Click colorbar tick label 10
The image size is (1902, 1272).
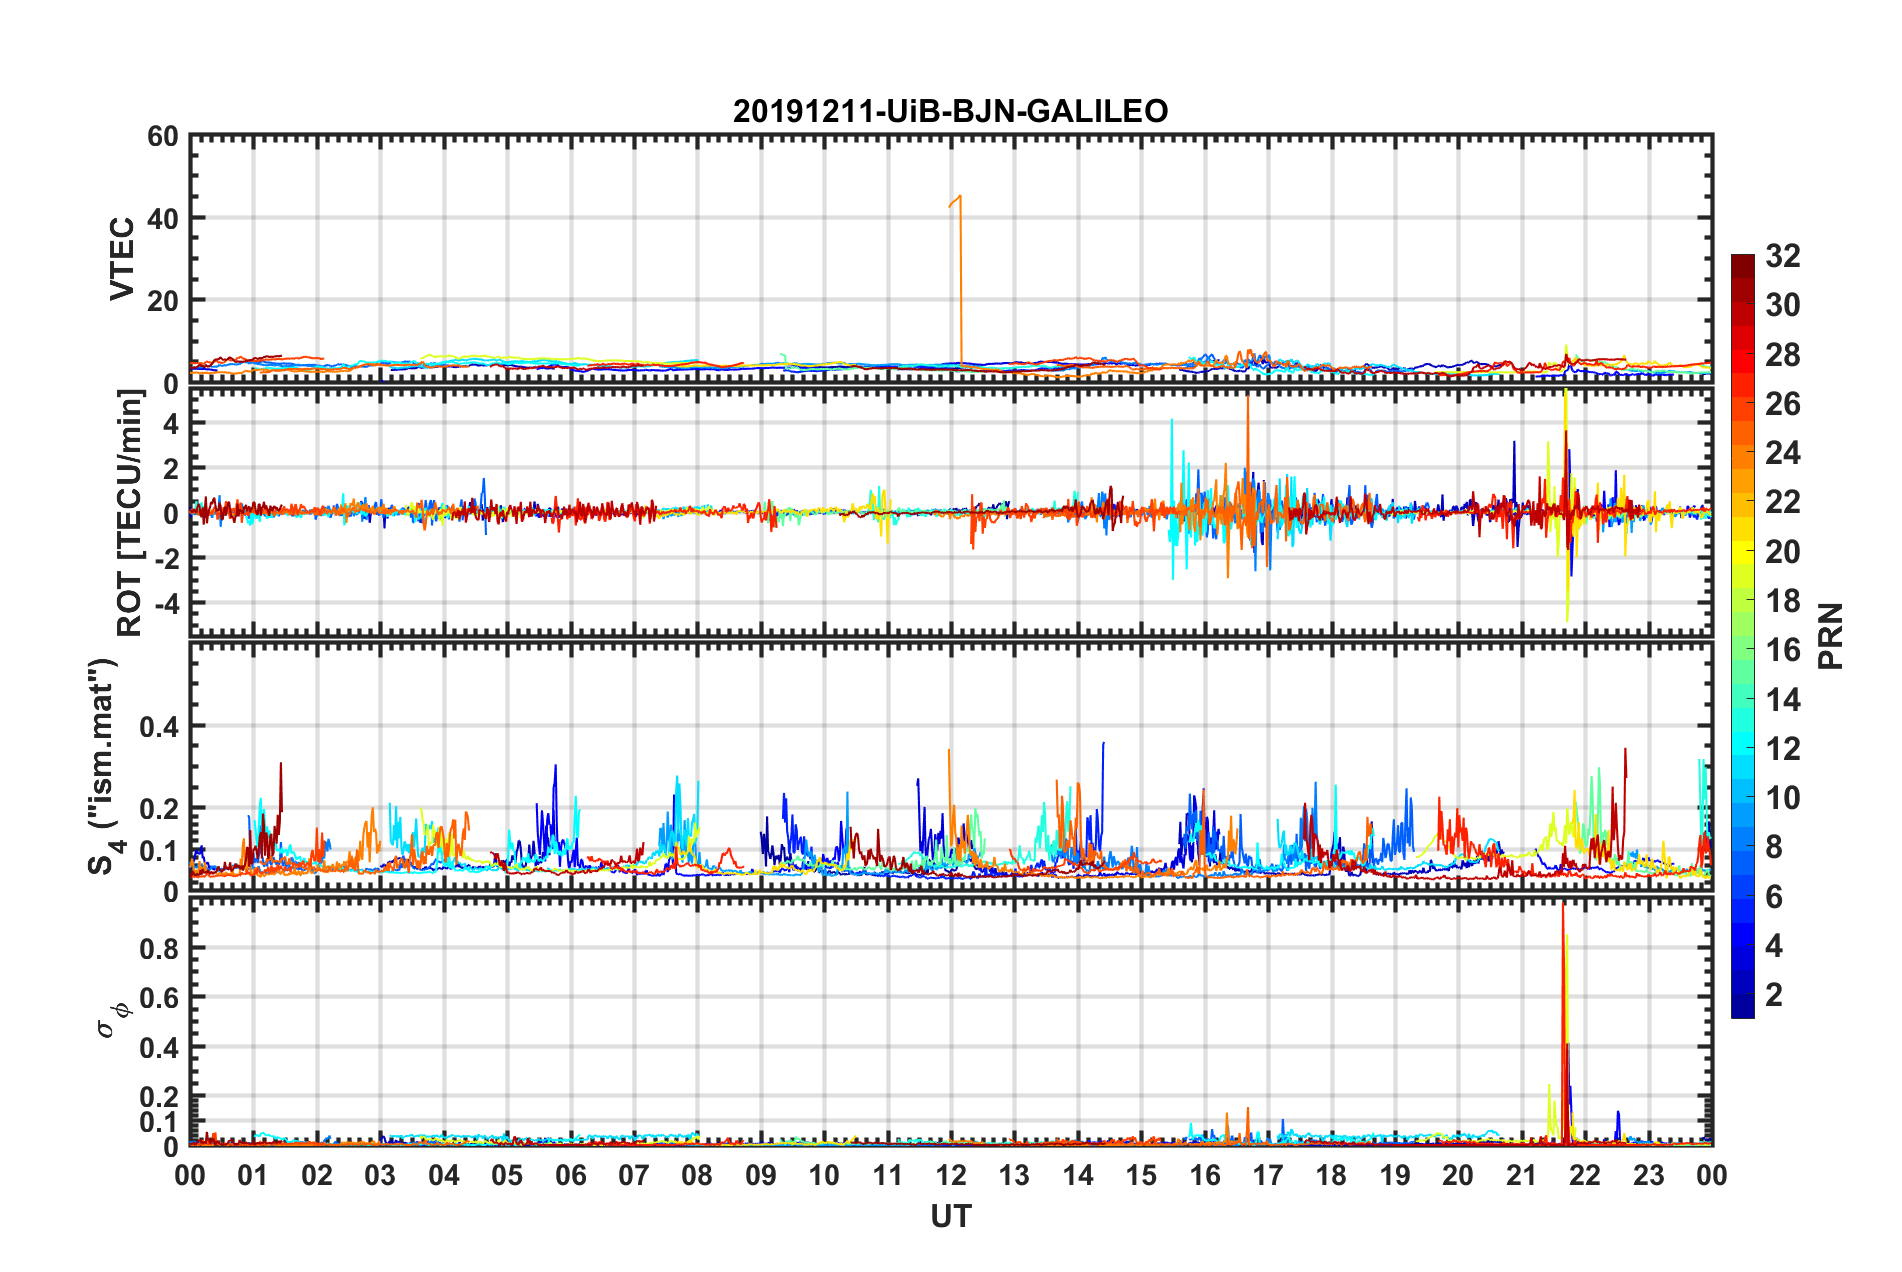(x=1782, y=798)
